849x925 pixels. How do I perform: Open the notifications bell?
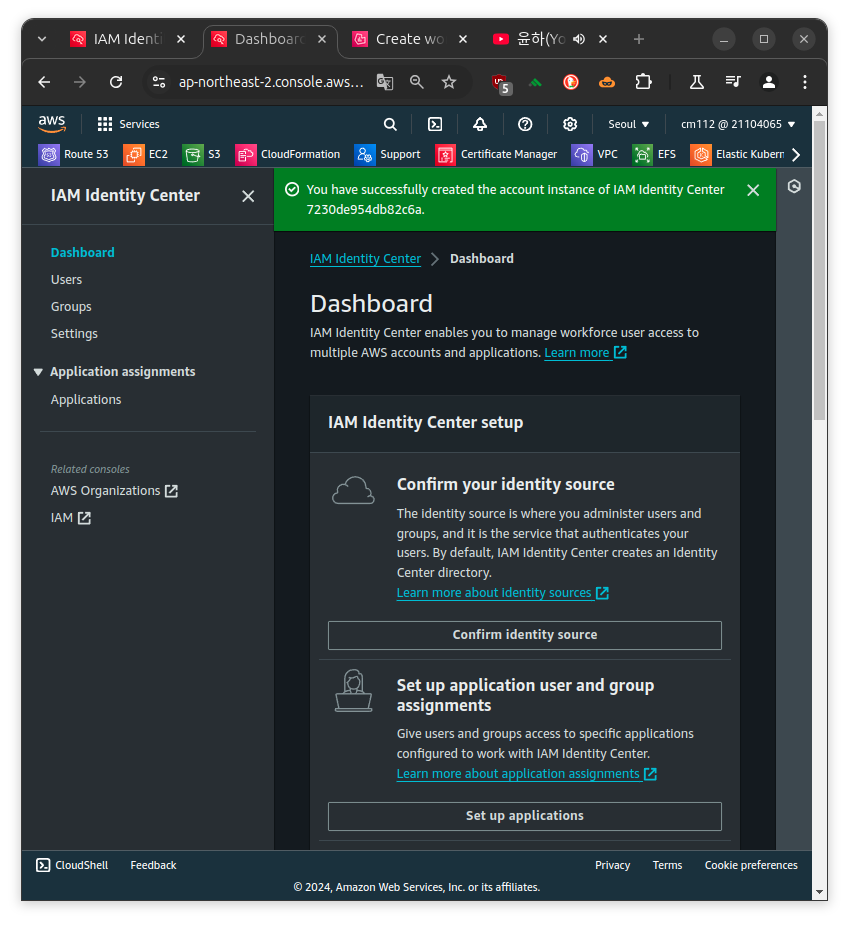coord(480,124)
